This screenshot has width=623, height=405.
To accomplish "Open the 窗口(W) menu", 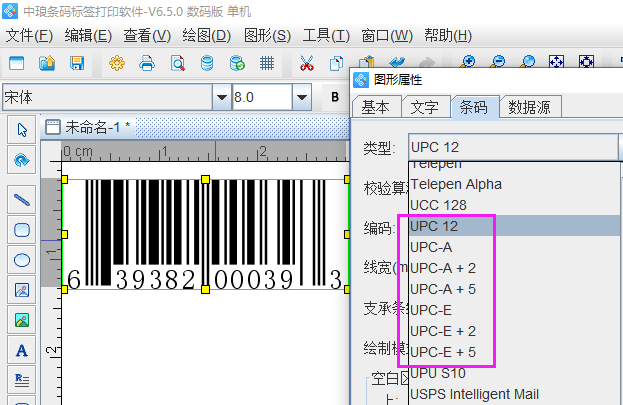I will 387,36.
